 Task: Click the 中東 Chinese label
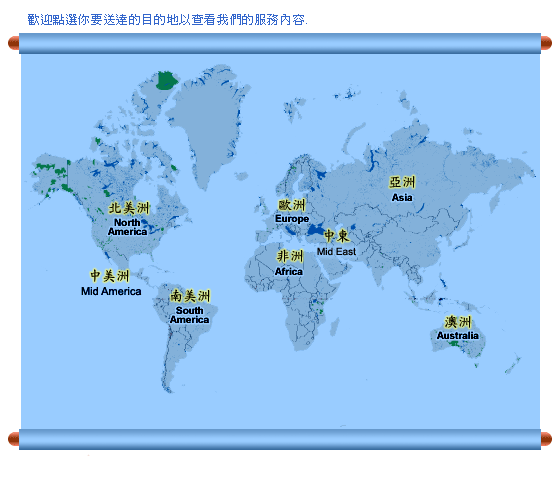[x=337, y=236]
